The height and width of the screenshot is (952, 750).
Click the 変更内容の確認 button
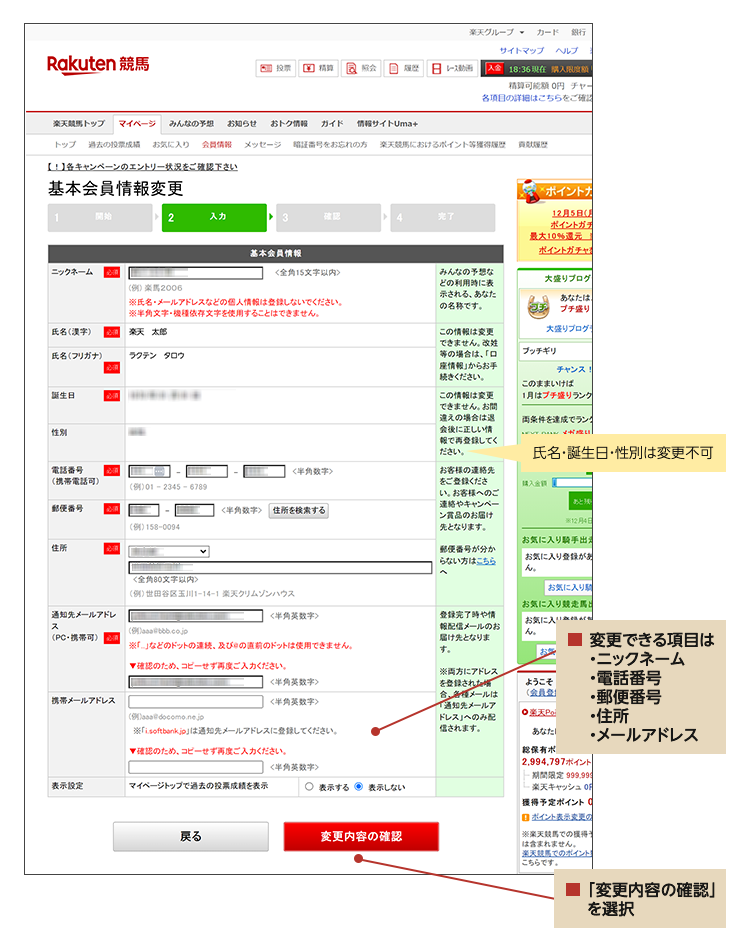[x=361, y=836]
